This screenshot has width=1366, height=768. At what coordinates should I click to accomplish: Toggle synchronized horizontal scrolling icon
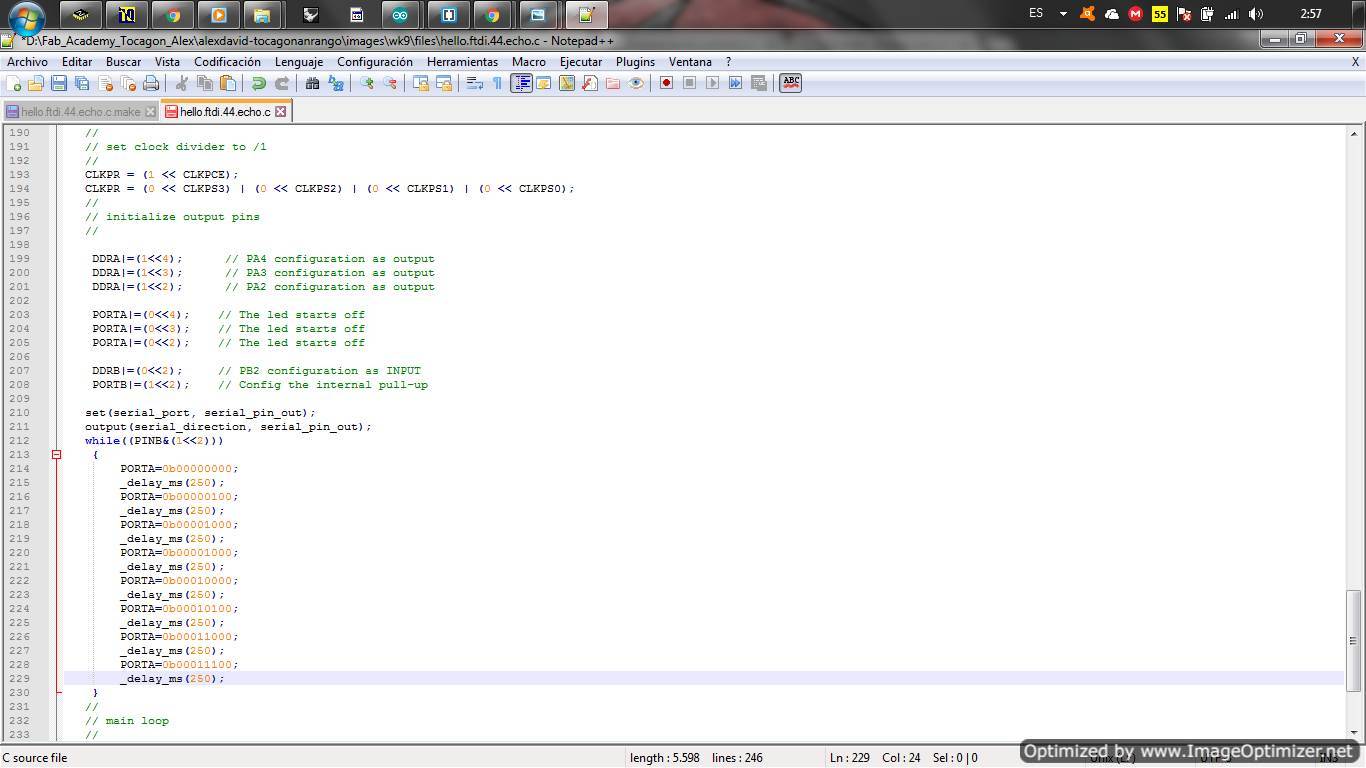[x=443, y=83]
